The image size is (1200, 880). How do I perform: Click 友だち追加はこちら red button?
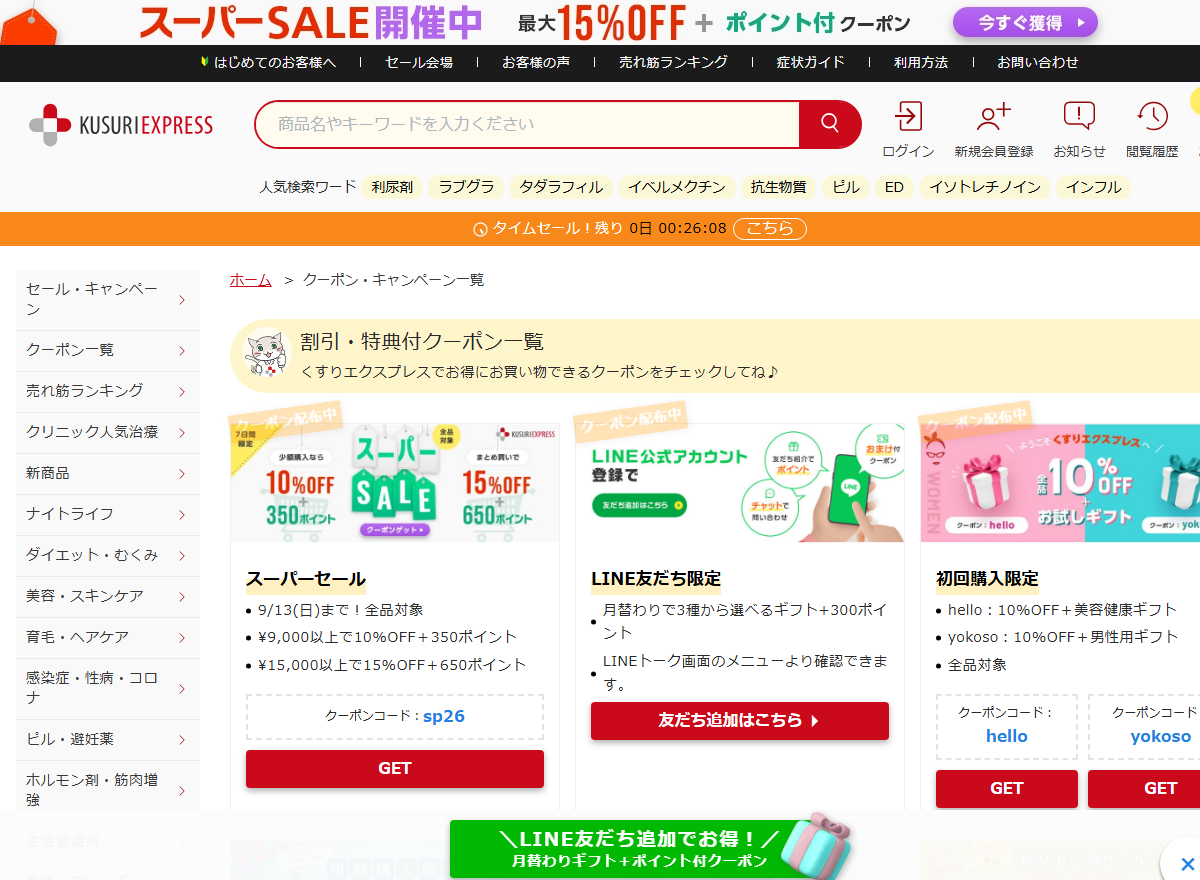[x=740, y=721]
